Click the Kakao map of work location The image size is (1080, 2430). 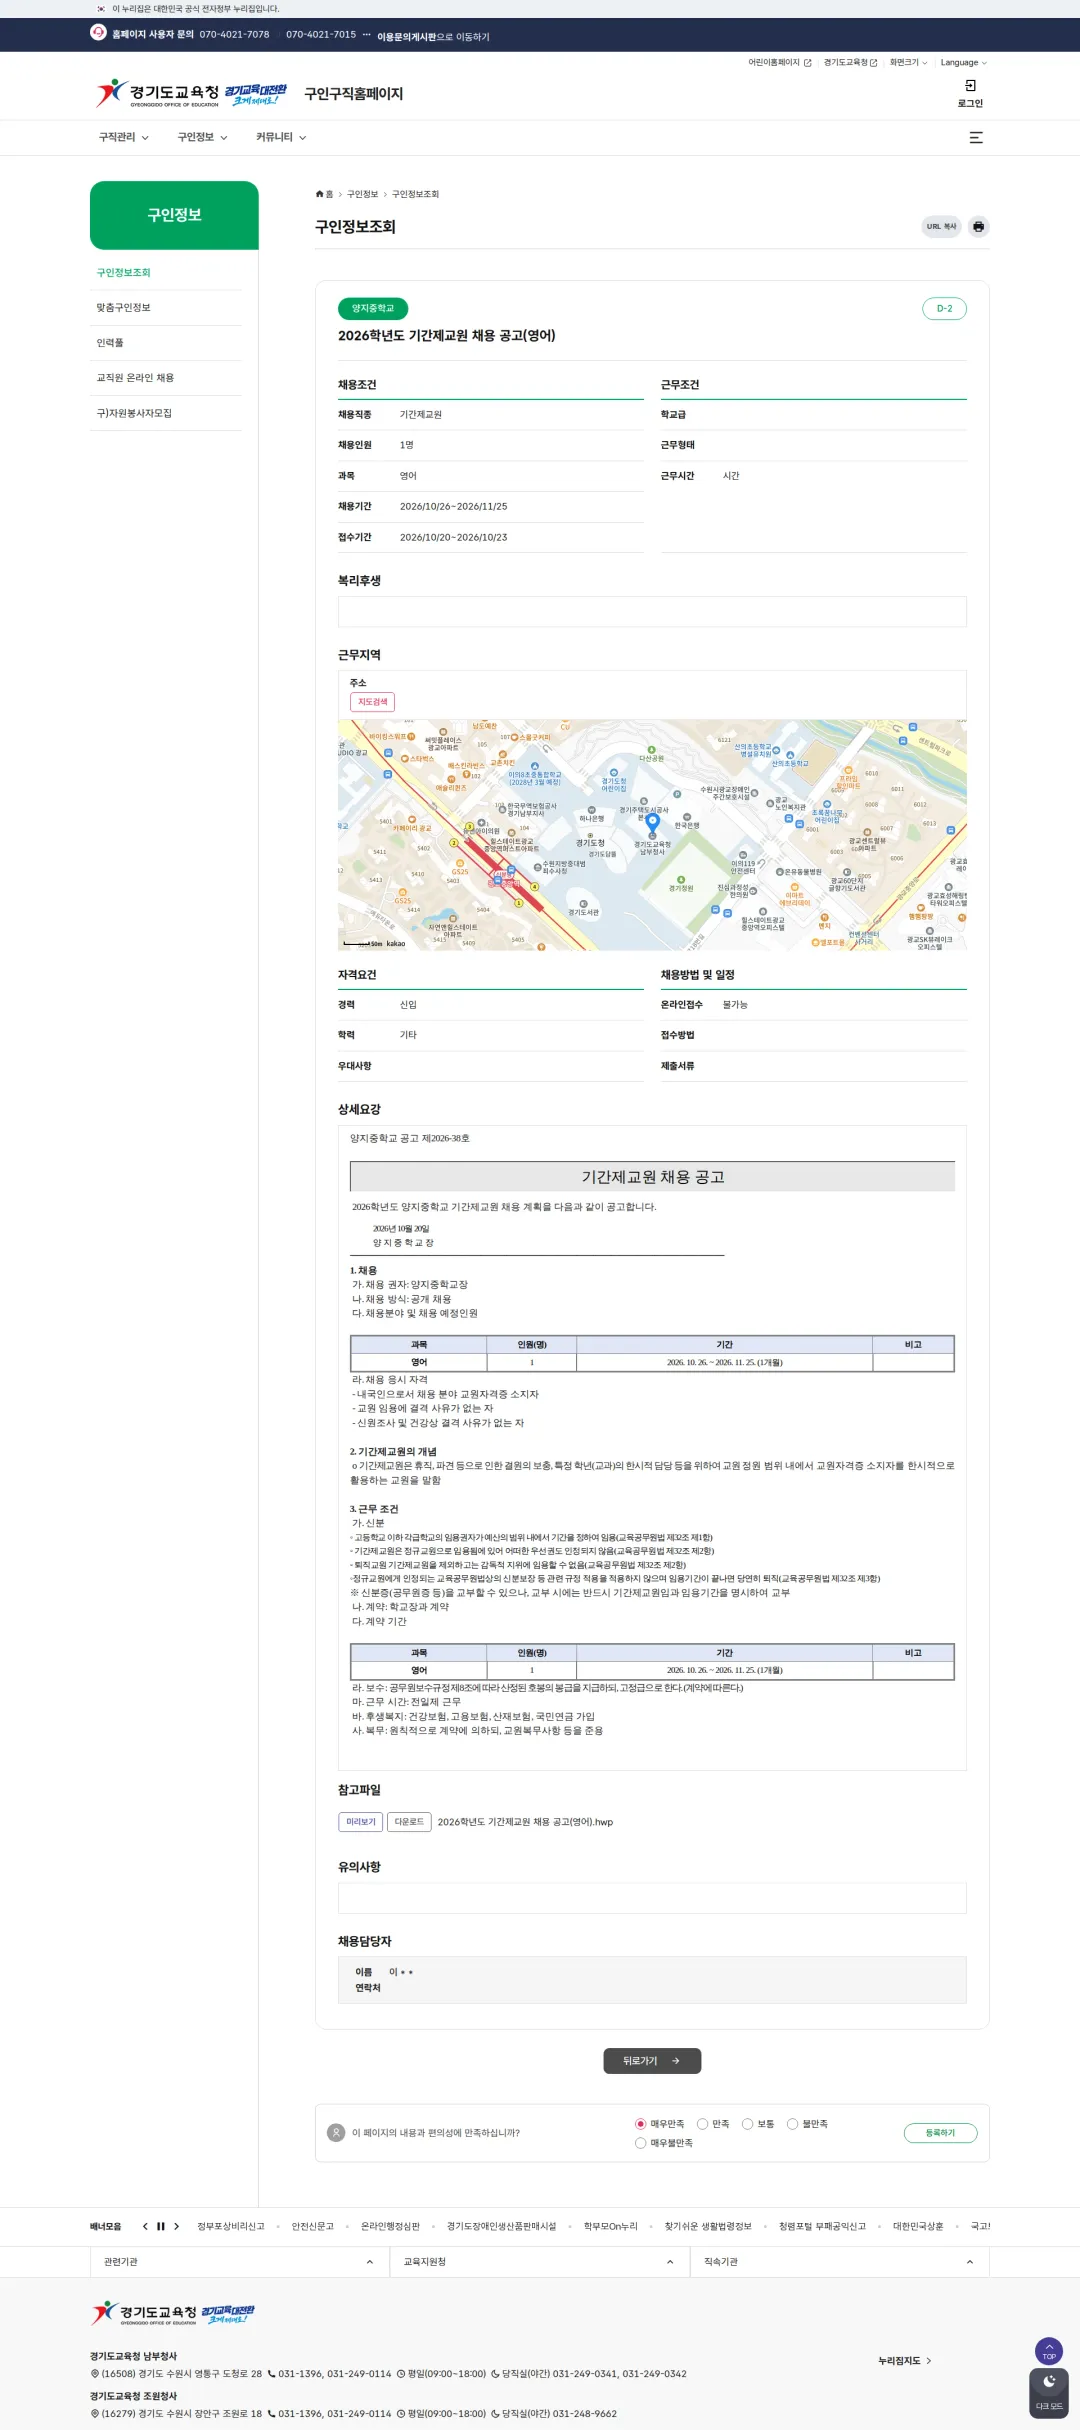point(652,835)
